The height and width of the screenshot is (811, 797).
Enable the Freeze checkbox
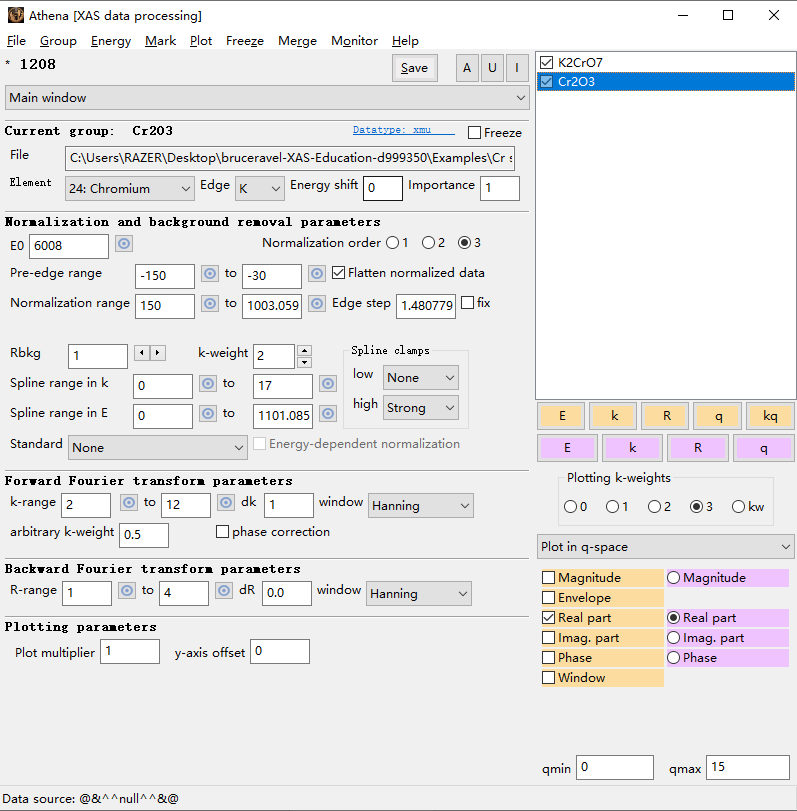(475, 133)
